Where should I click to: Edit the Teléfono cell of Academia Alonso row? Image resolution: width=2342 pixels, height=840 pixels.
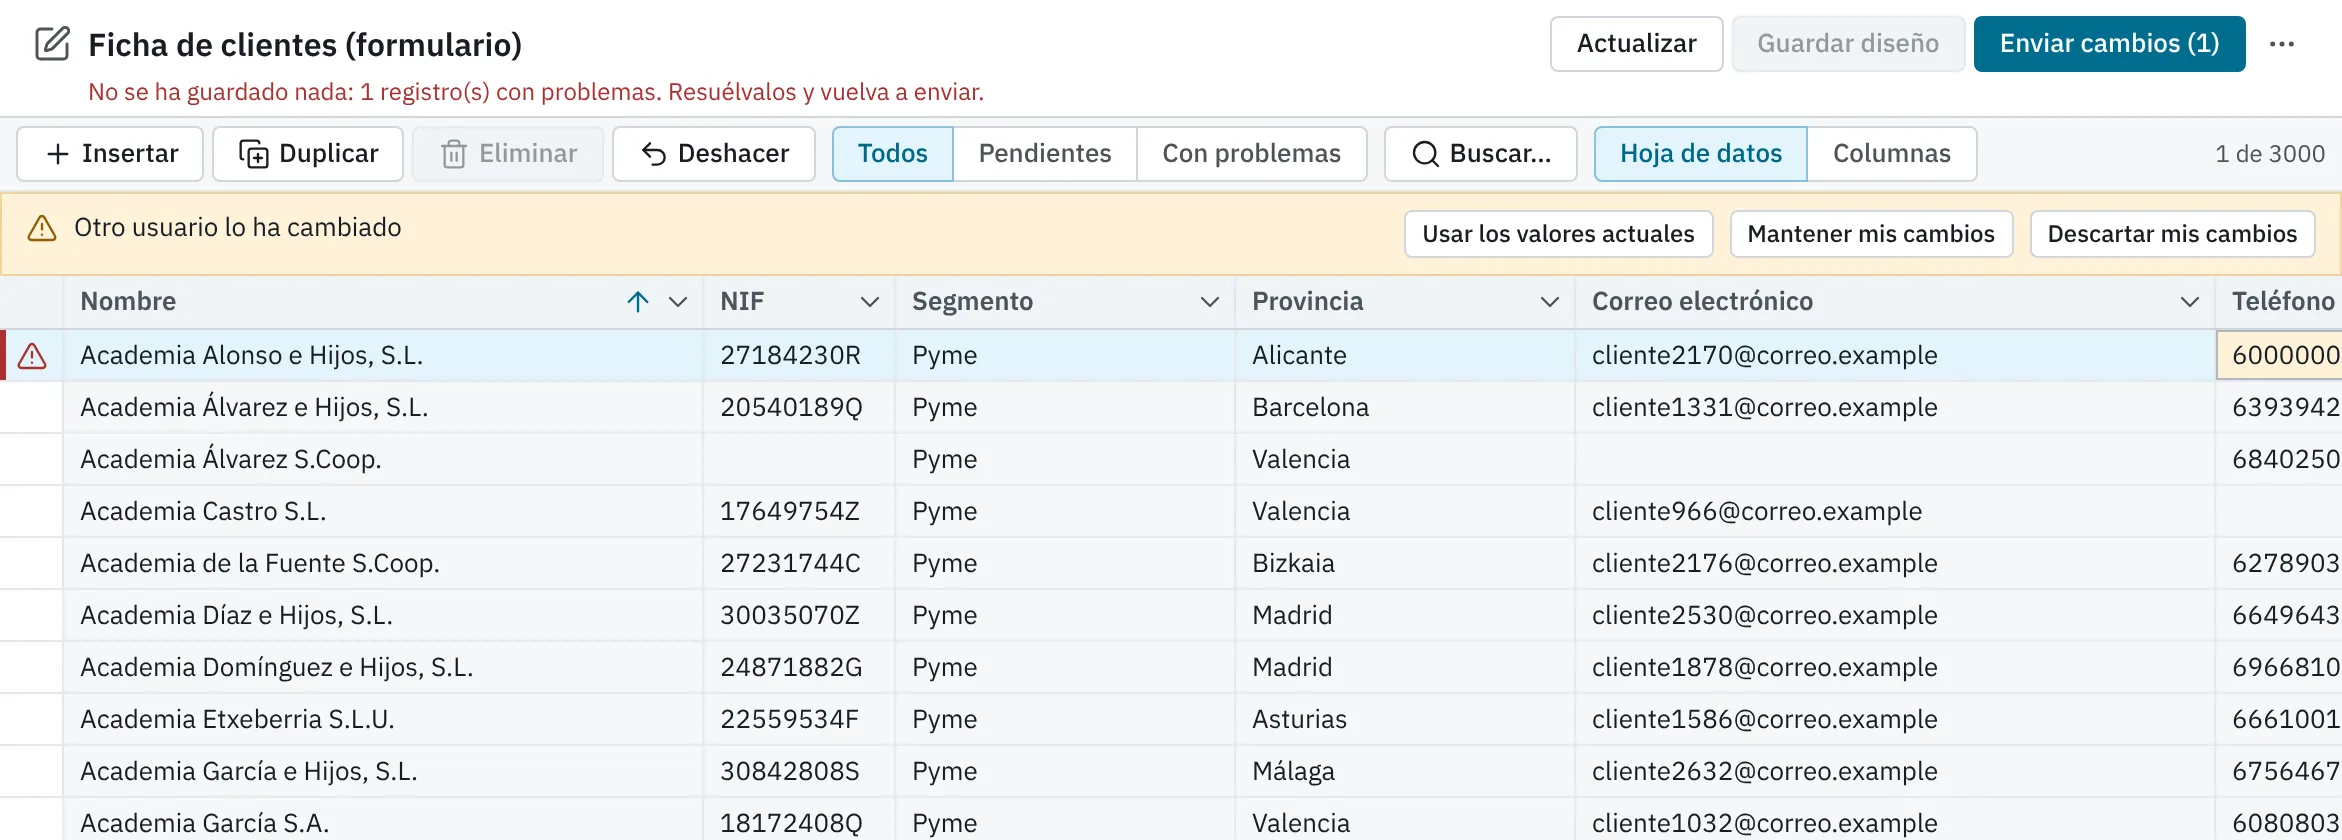point(2279,356)
